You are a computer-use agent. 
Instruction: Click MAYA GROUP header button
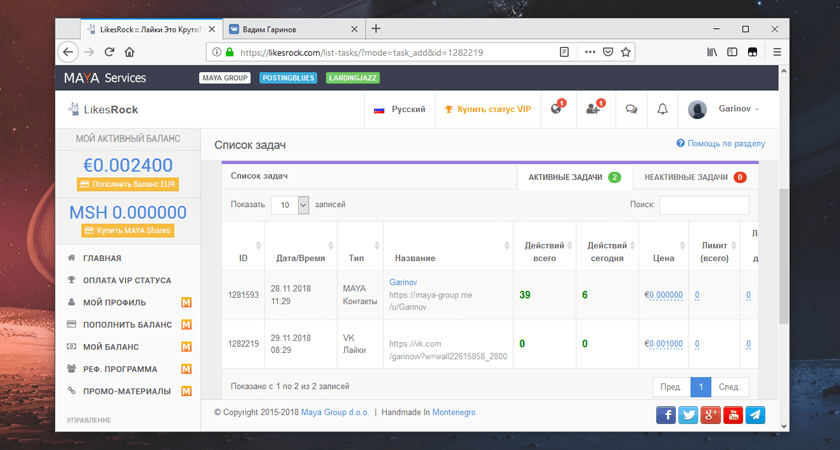pos(225,78)
